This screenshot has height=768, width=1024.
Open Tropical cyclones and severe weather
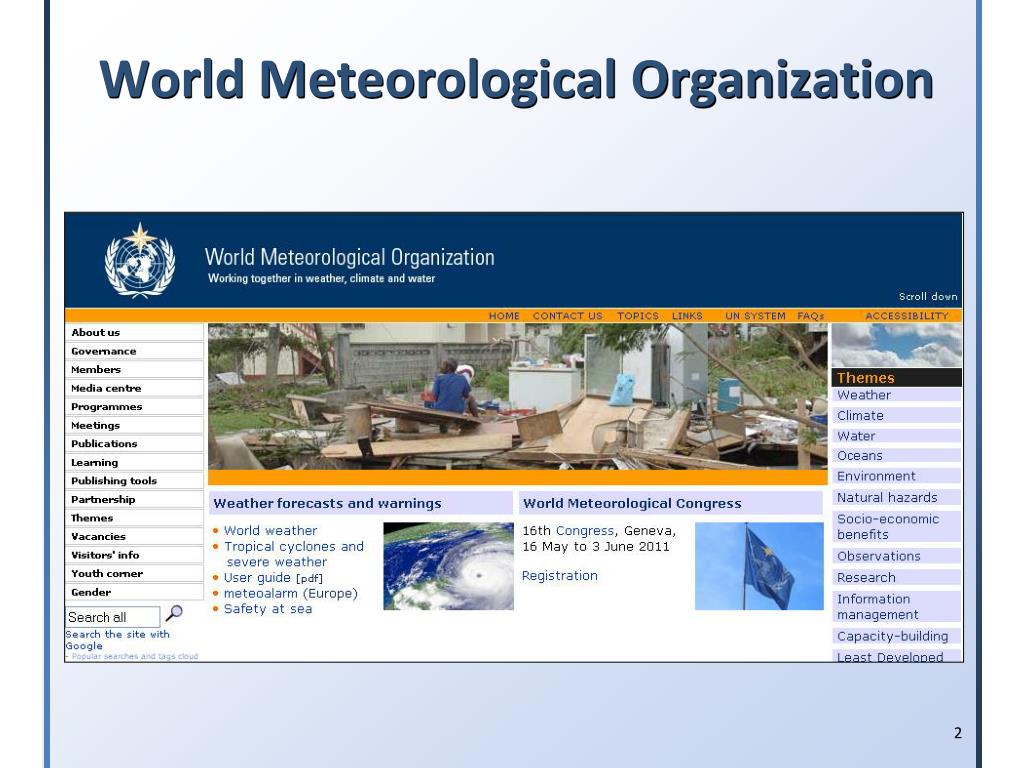coord(294,554)
